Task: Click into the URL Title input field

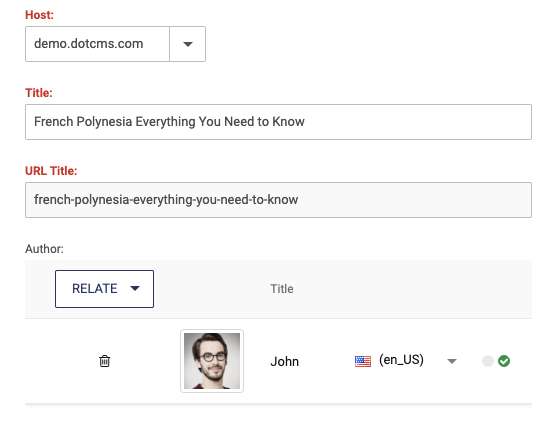Action: [x=278, y=200]
